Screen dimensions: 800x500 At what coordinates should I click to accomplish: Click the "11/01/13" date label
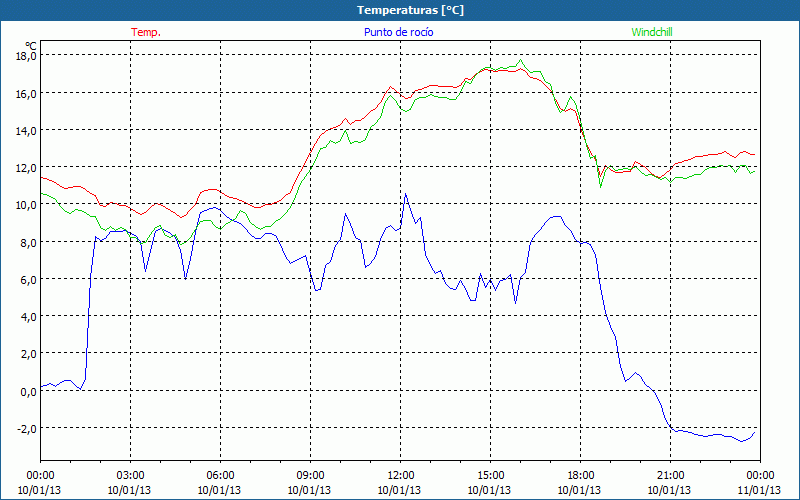click(760, 490)
